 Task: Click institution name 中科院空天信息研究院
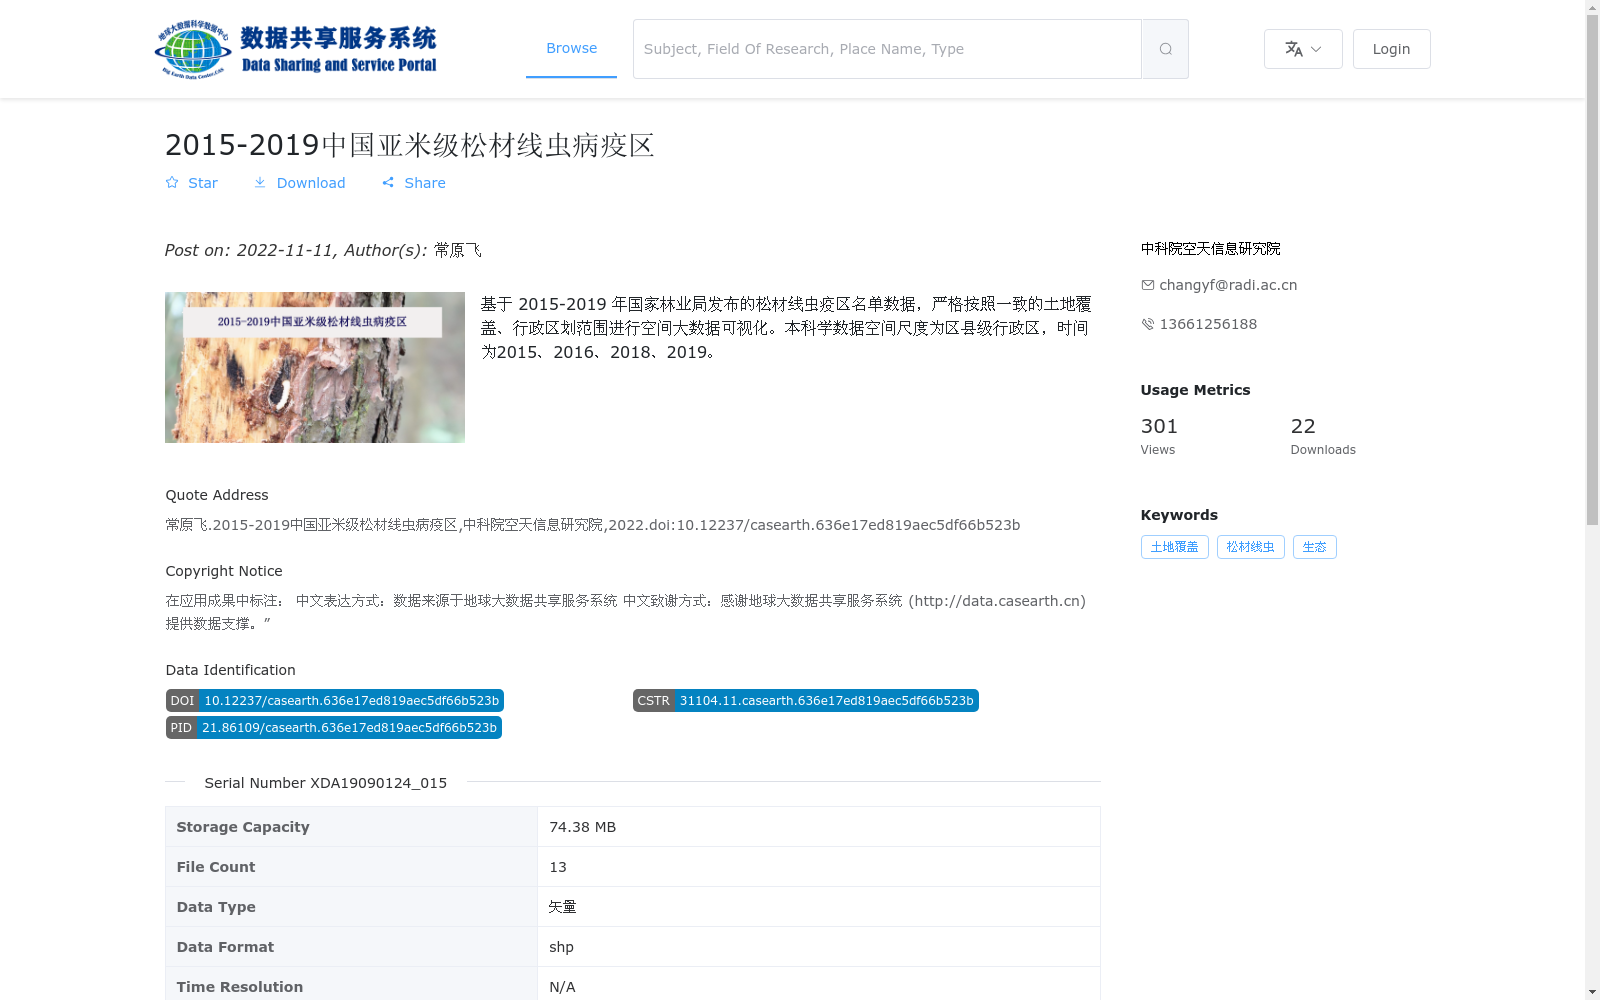coord(1211,248)
